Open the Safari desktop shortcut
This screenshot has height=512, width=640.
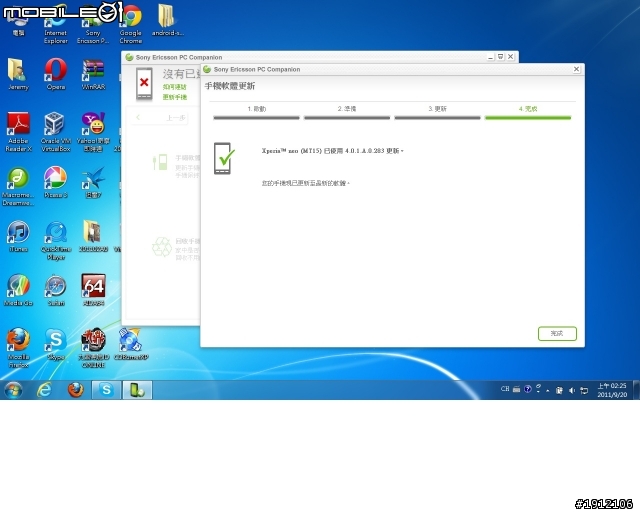[x=56, y=290]
